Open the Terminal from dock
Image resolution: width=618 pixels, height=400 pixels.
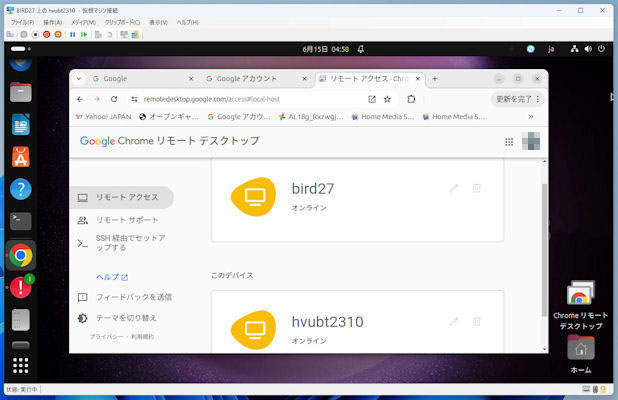pyautogui.click(x=20, y=221)
